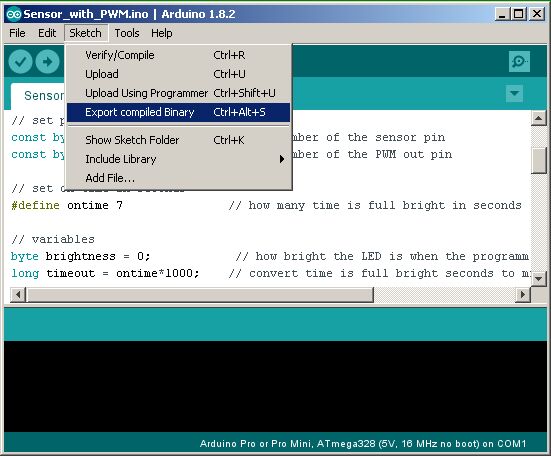The width and height of the screenshot is (551, 456).
Task: Click the '#define ontime 7' code line
Action: click(67, 205)
